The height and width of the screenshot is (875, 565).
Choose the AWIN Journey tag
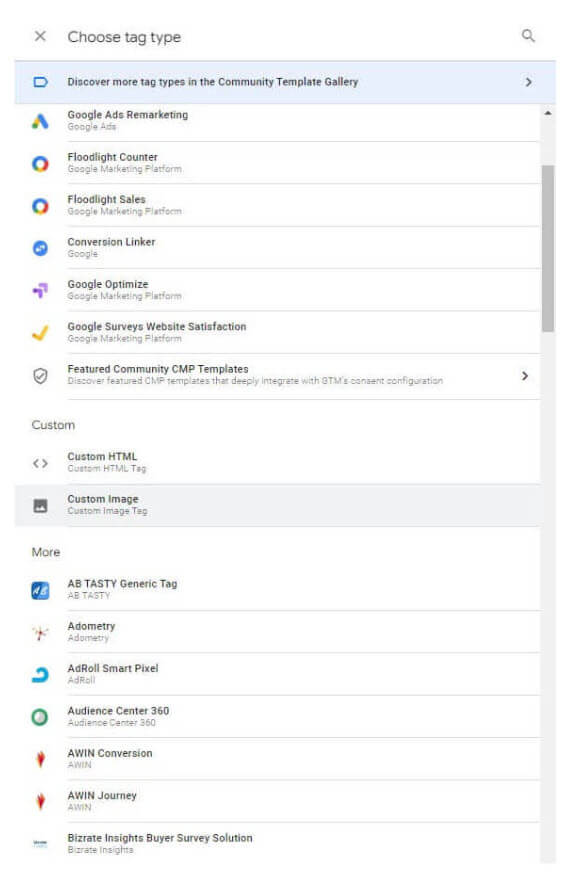pos(277,802)
